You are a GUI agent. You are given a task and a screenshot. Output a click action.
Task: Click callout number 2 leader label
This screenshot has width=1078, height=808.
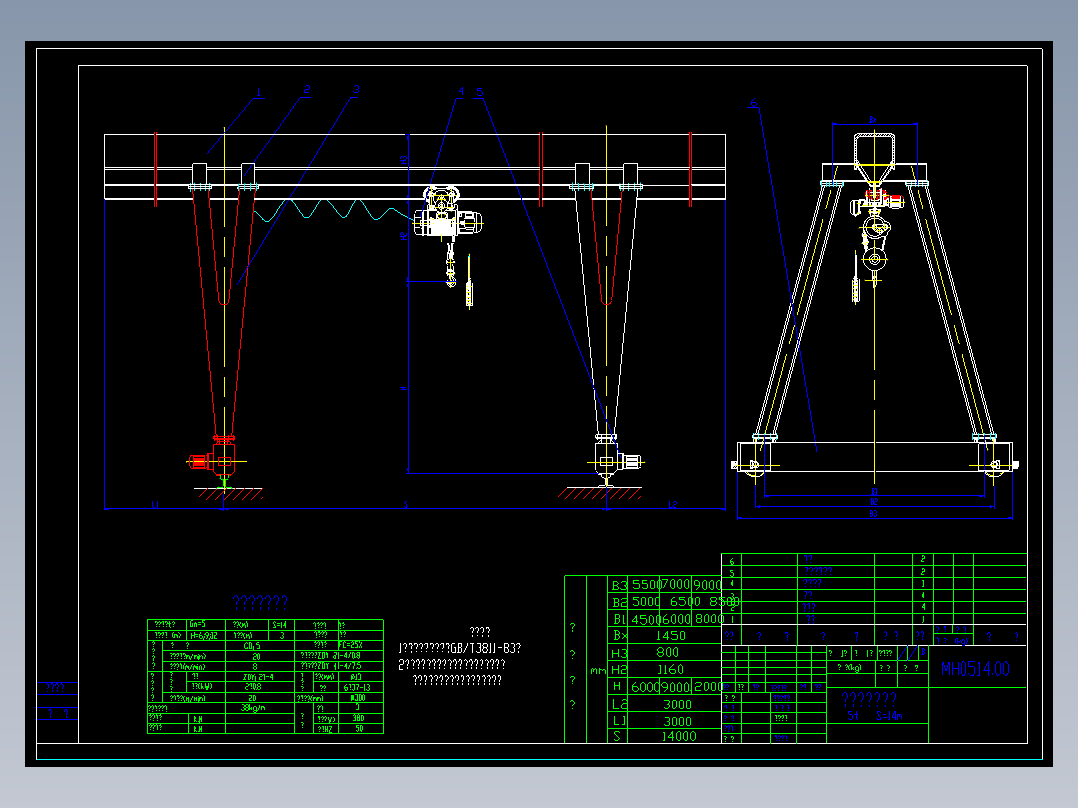[x=307, y=90]
